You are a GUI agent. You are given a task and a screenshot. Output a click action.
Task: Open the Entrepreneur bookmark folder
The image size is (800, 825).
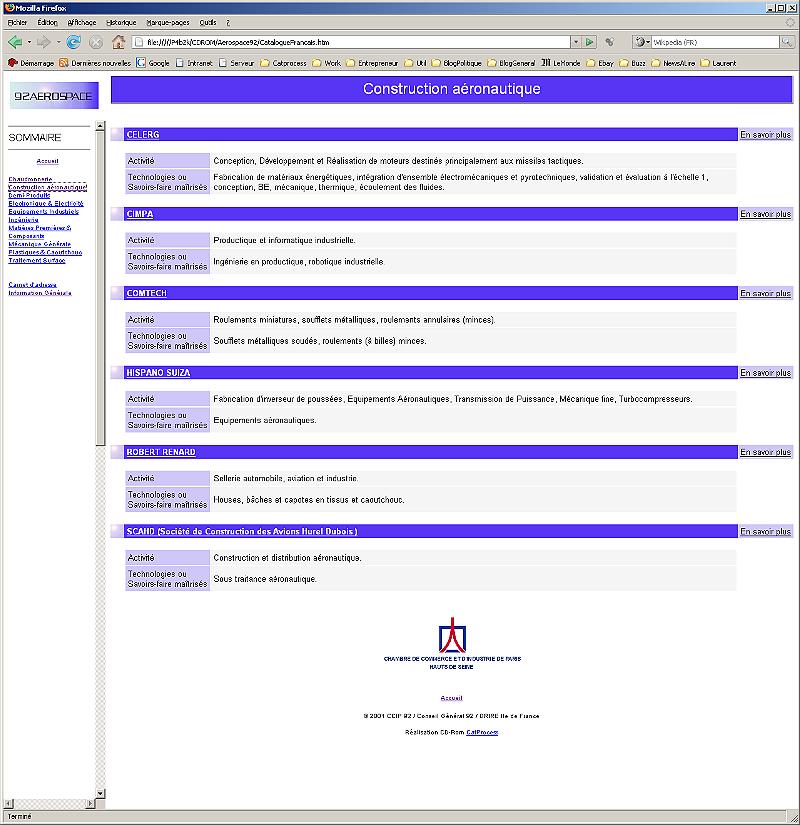pos(372,63)
